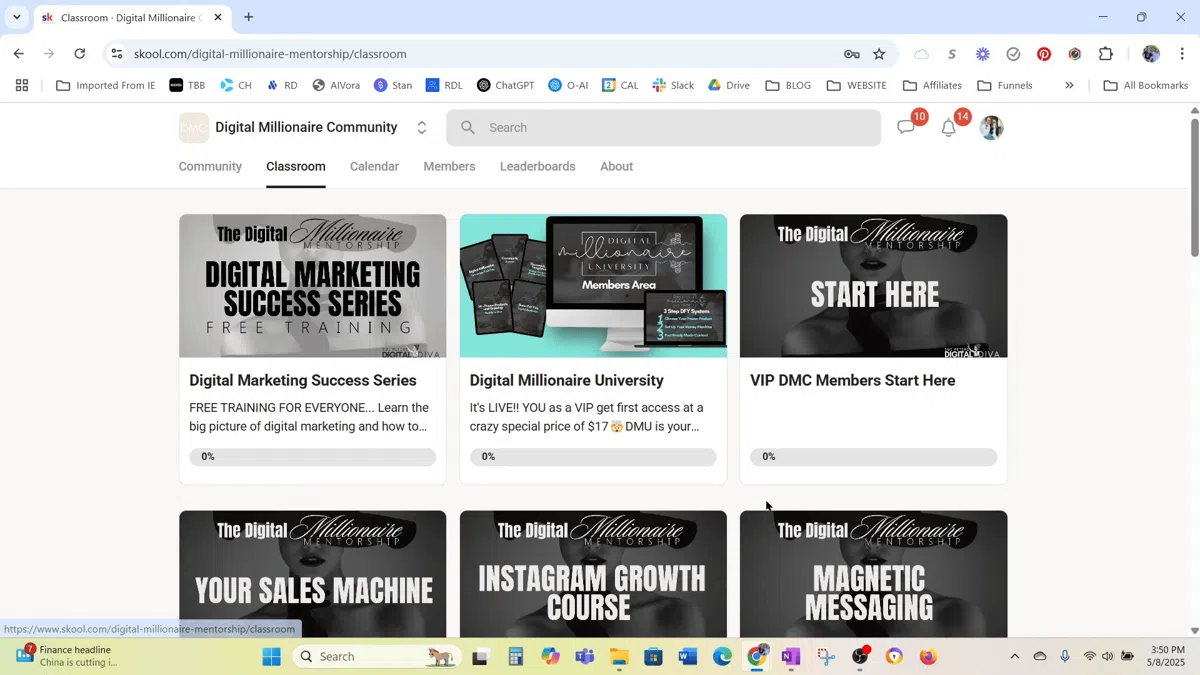
Task: Click the Pinterest extension icon
Action: (1044, 54)
